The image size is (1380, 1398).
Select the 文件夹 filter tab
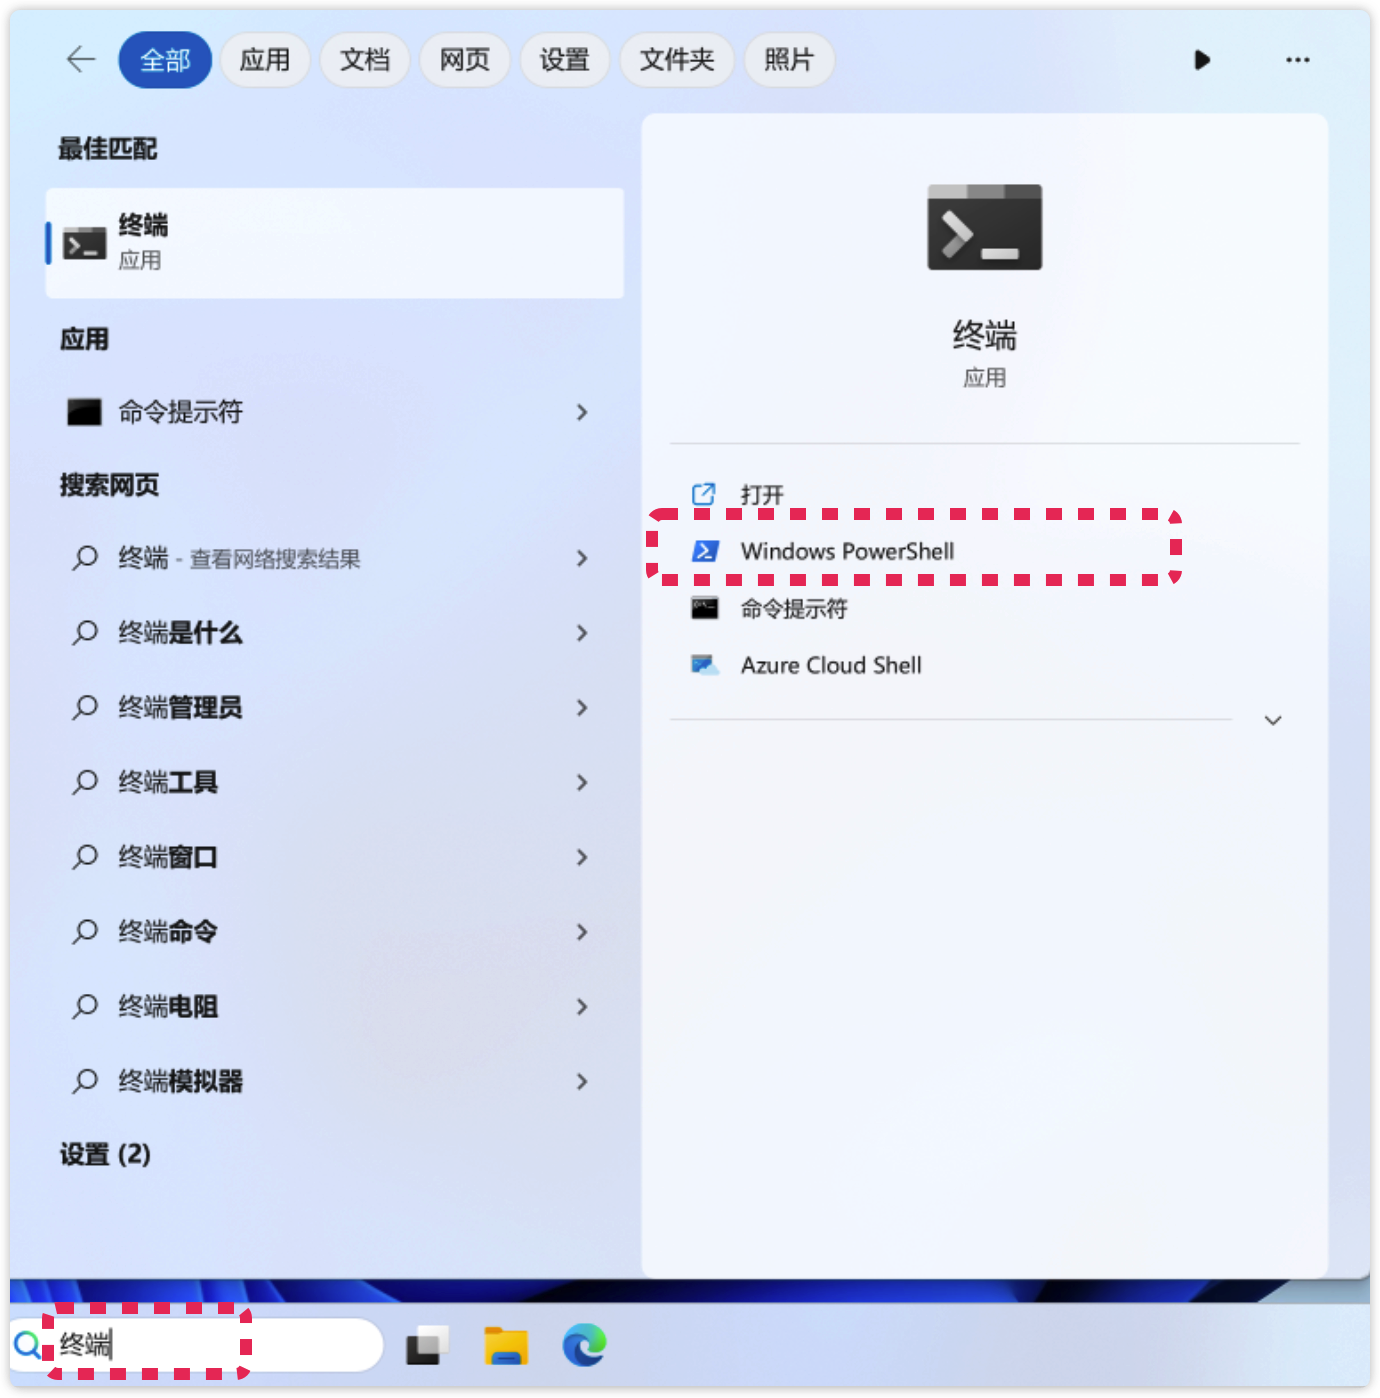click(677, 60)
